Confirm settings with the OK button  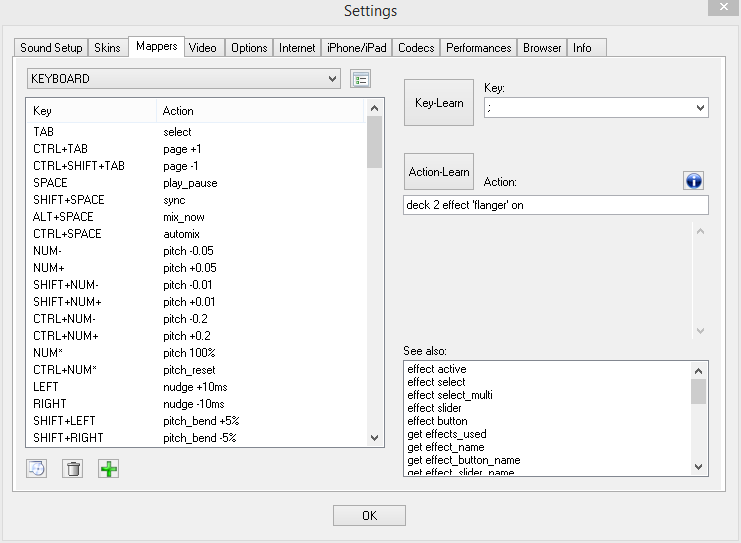pyautogui.click(x=369, y=515)
